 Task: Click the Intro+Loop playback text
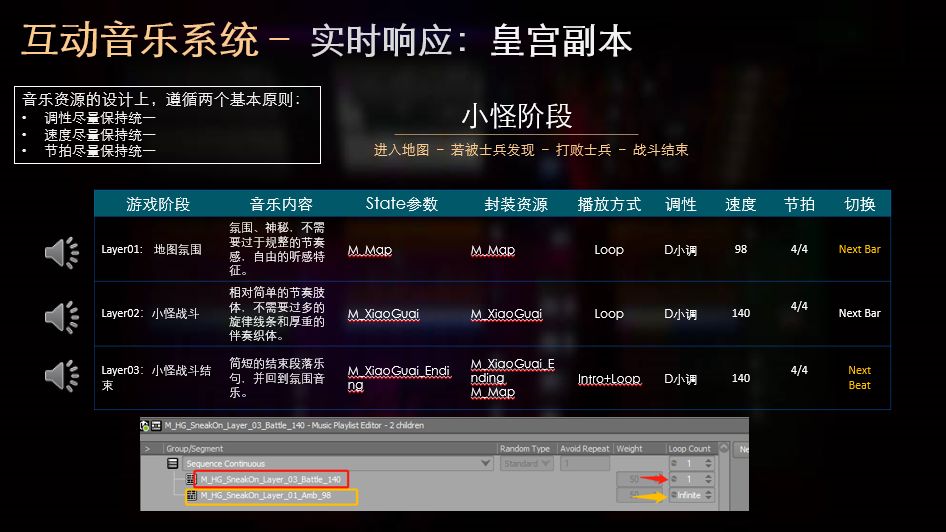tap(609, 379)
